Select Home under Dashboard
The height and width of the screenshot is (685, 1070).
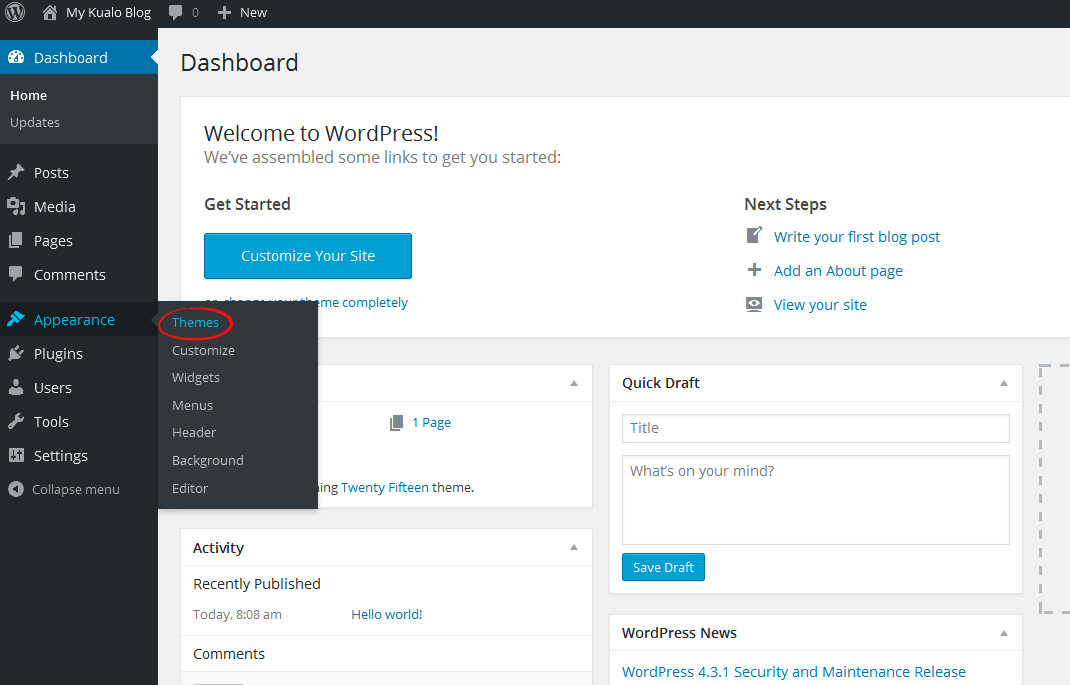29,96
